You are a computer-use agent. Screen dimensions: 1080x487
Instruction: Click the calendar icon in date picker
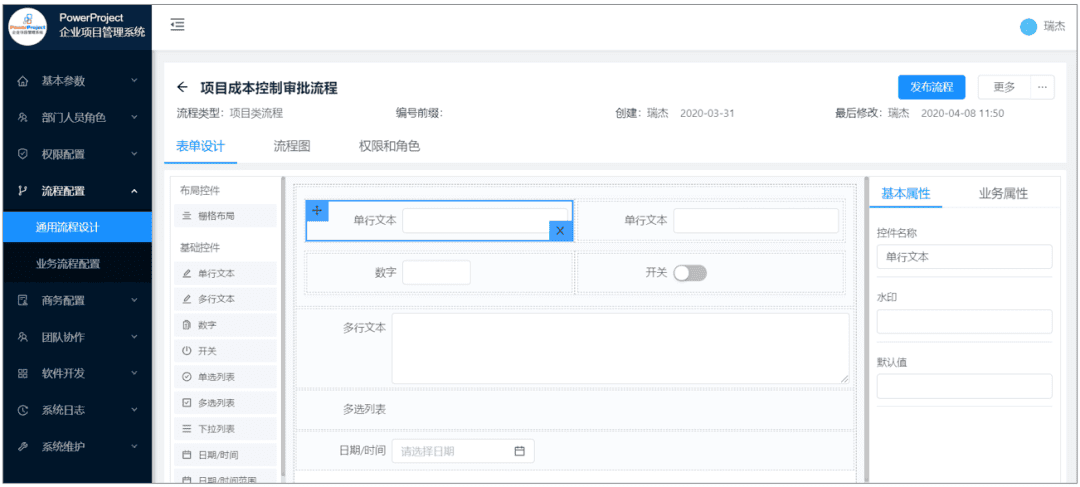pos(520,451)
